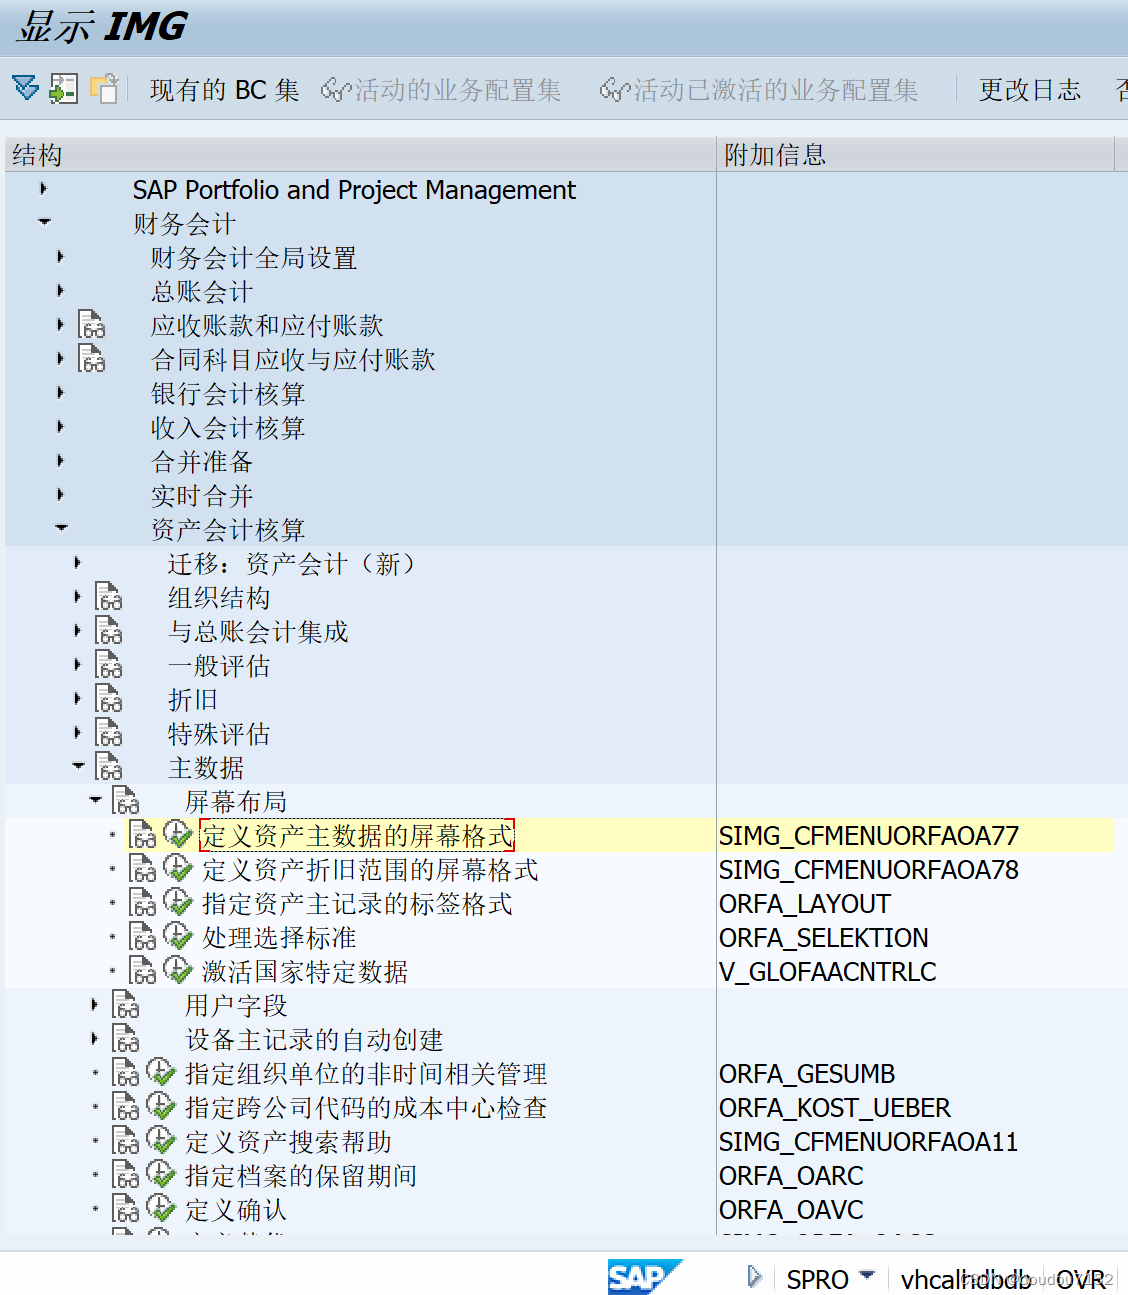Open documentation icon for 屏幕布局

click(126, 801)
